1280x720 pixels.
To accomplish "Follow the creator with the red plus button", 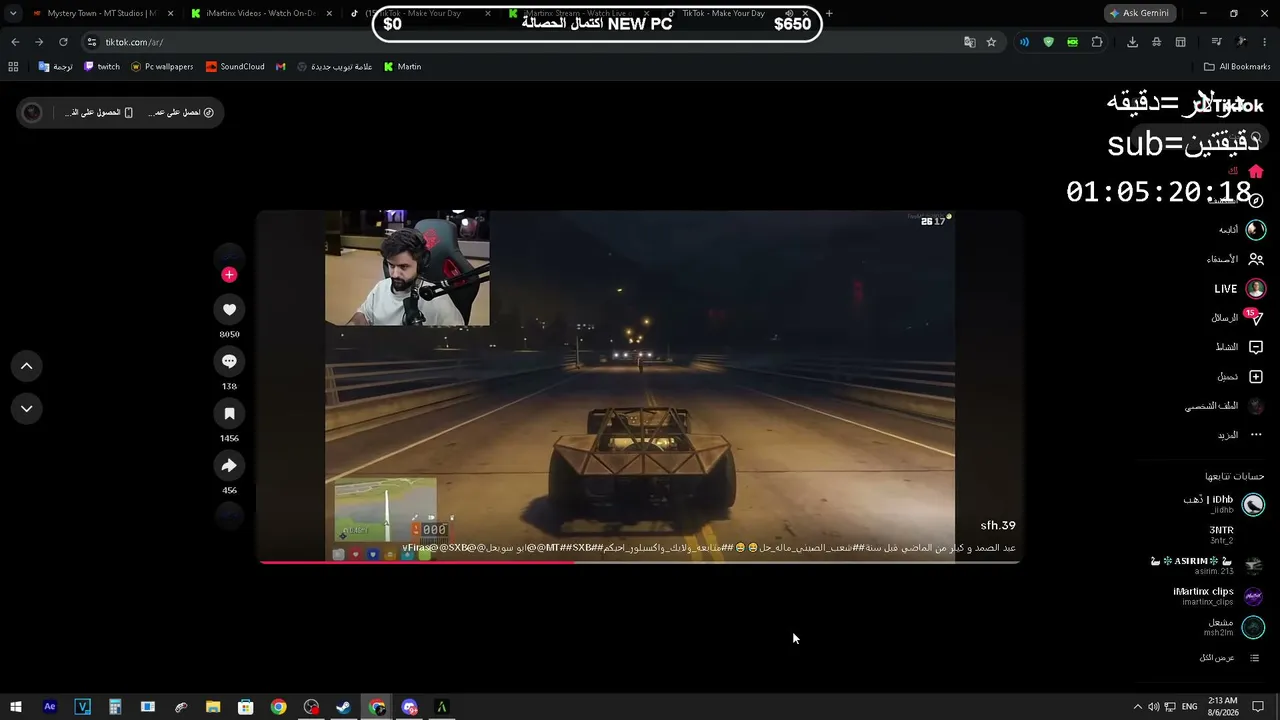I will [x=229, y=275].
